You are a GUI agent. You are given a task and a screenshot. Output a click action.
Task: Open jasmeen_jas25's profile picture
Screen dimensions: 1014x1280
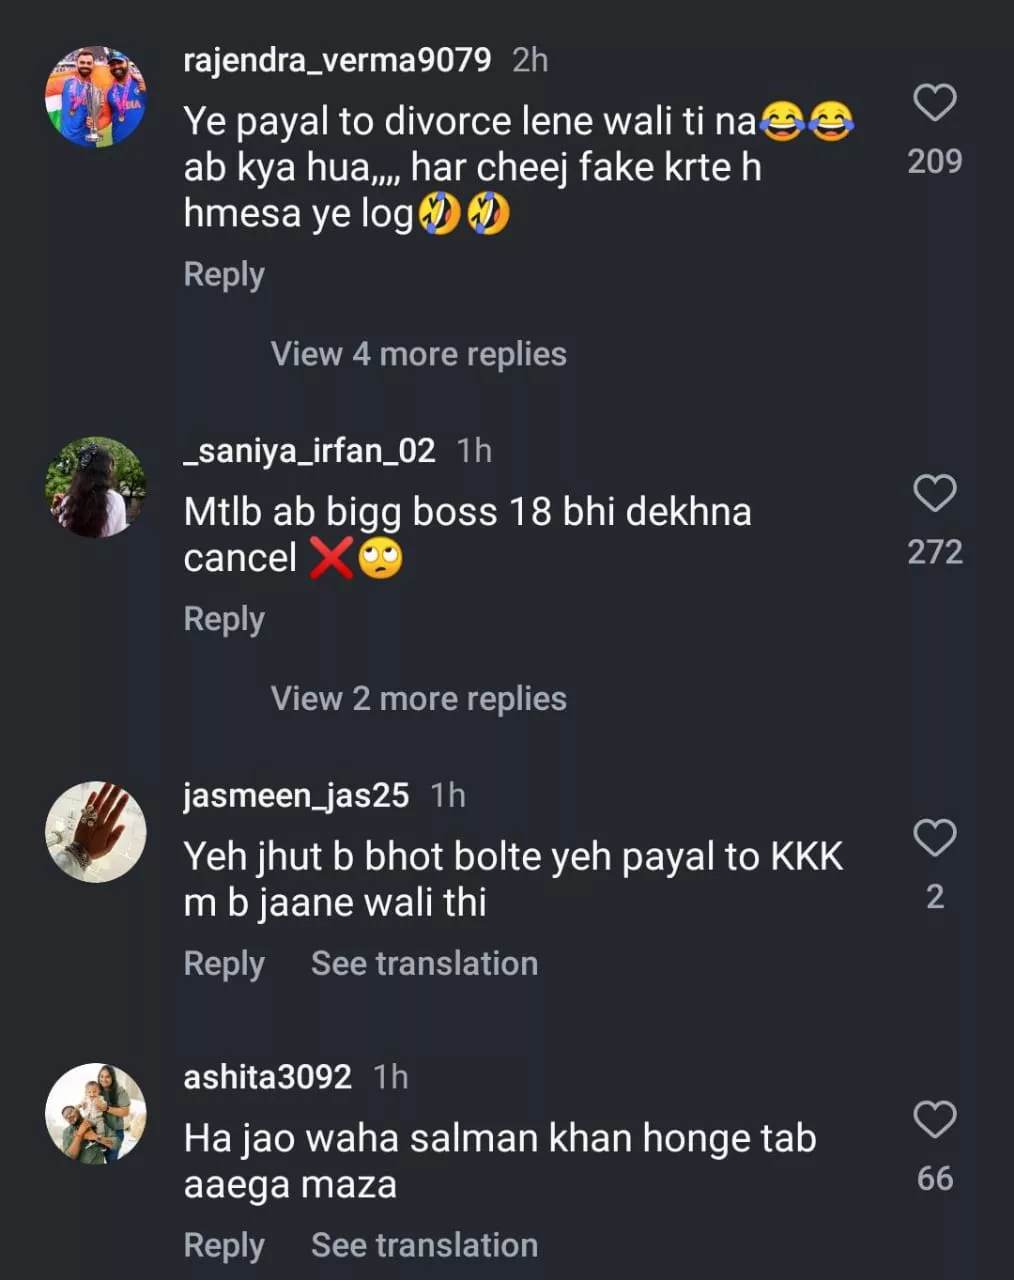pyautogui.click(x=96, y=831)
